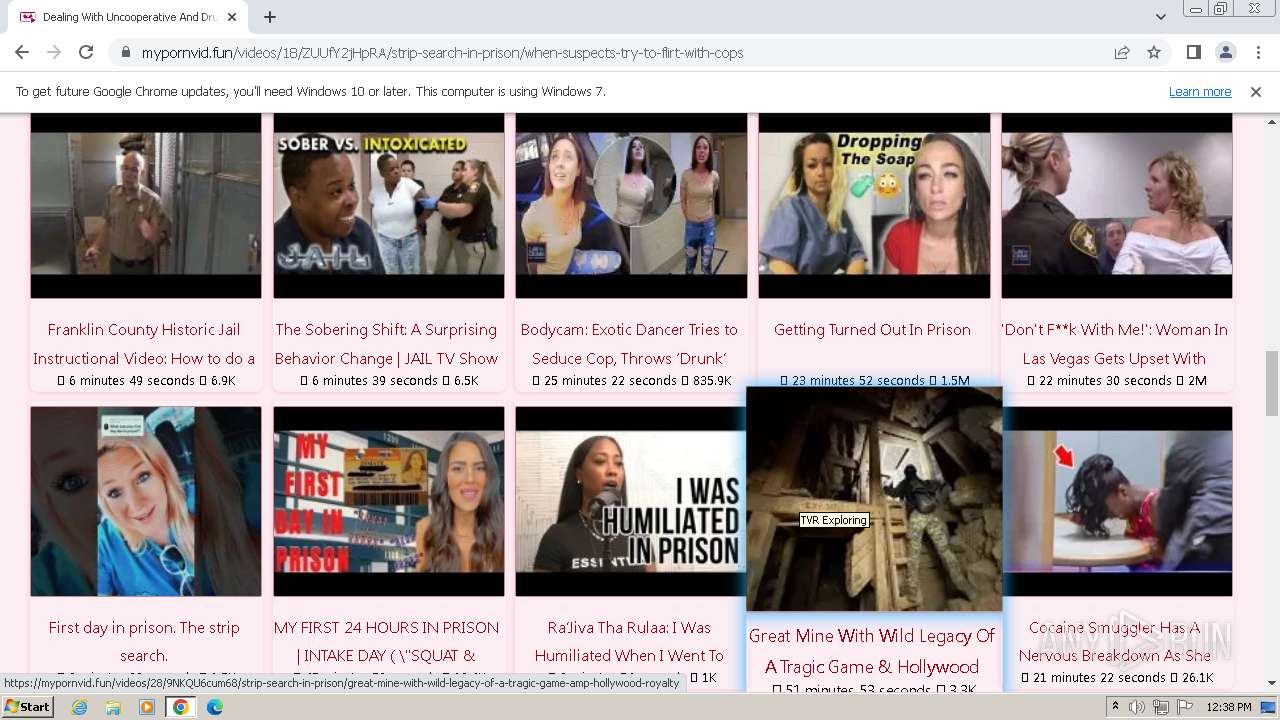
Task: Open Windows Media Player taskbar icon
Action: pos(147,707)
